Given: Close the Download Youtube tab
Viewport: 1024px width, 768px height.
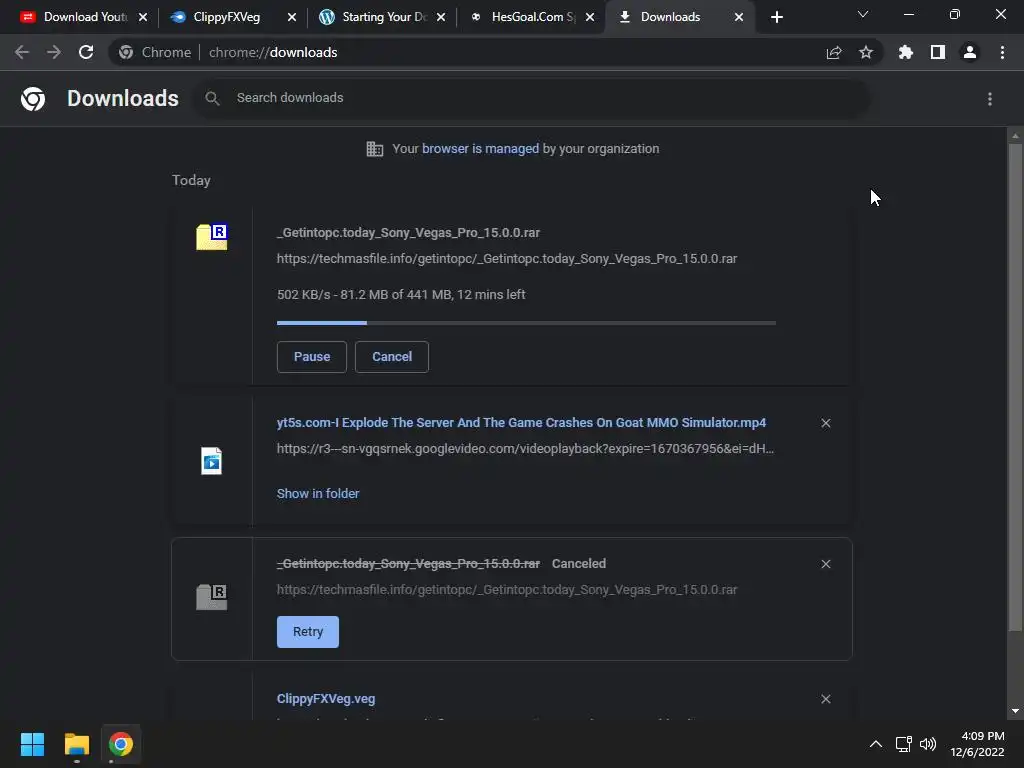Looking at the screenshot, I should [x=143, y=17].
